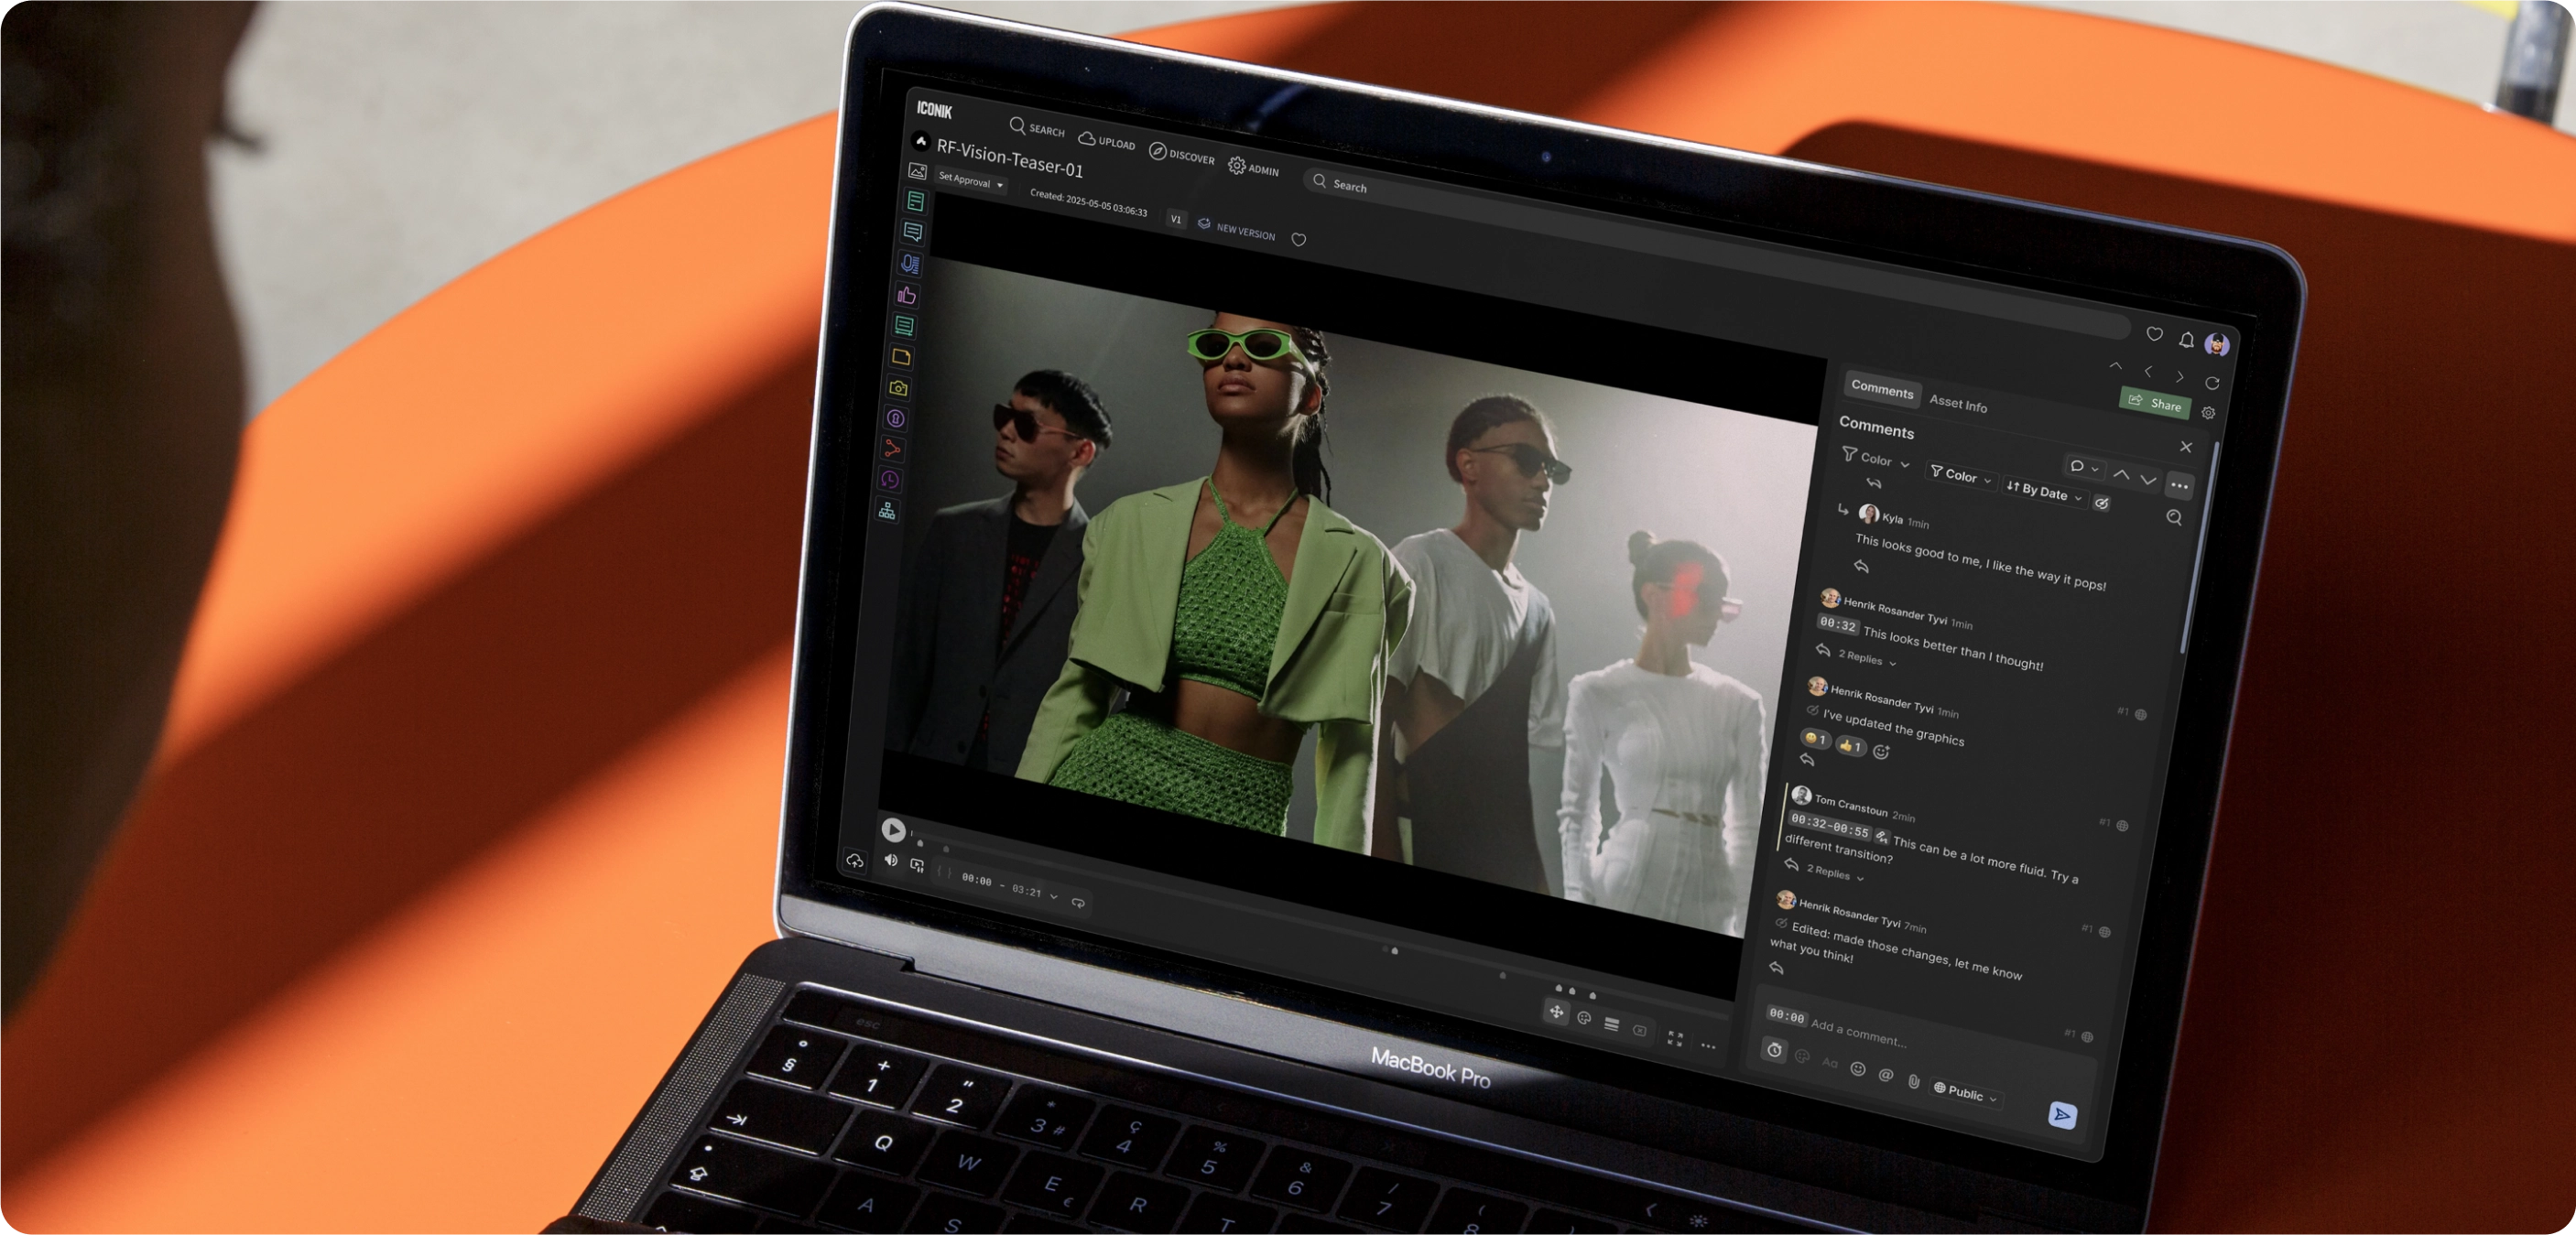The width and height of the screenshot is (2576, 1235).
Task: Open the metadata document icon in left sidebar
Action: coord(915,201)
